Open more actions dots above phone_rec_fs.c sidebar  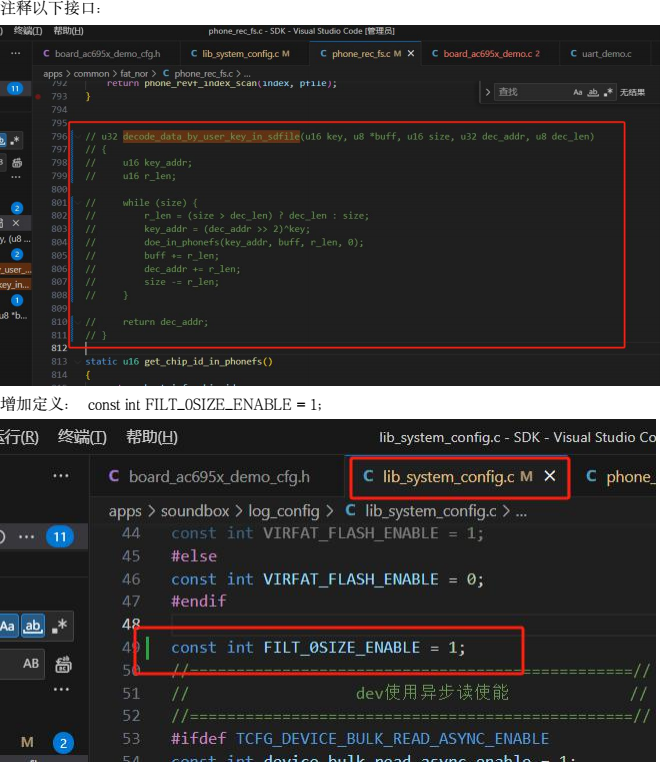tap(16, 53)
